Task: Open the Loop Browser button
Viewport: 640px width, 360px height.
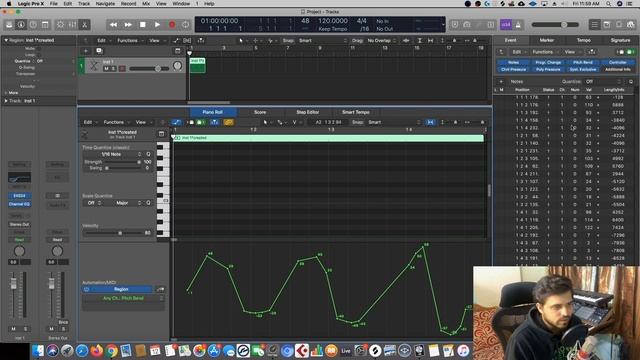Action: 619,25
